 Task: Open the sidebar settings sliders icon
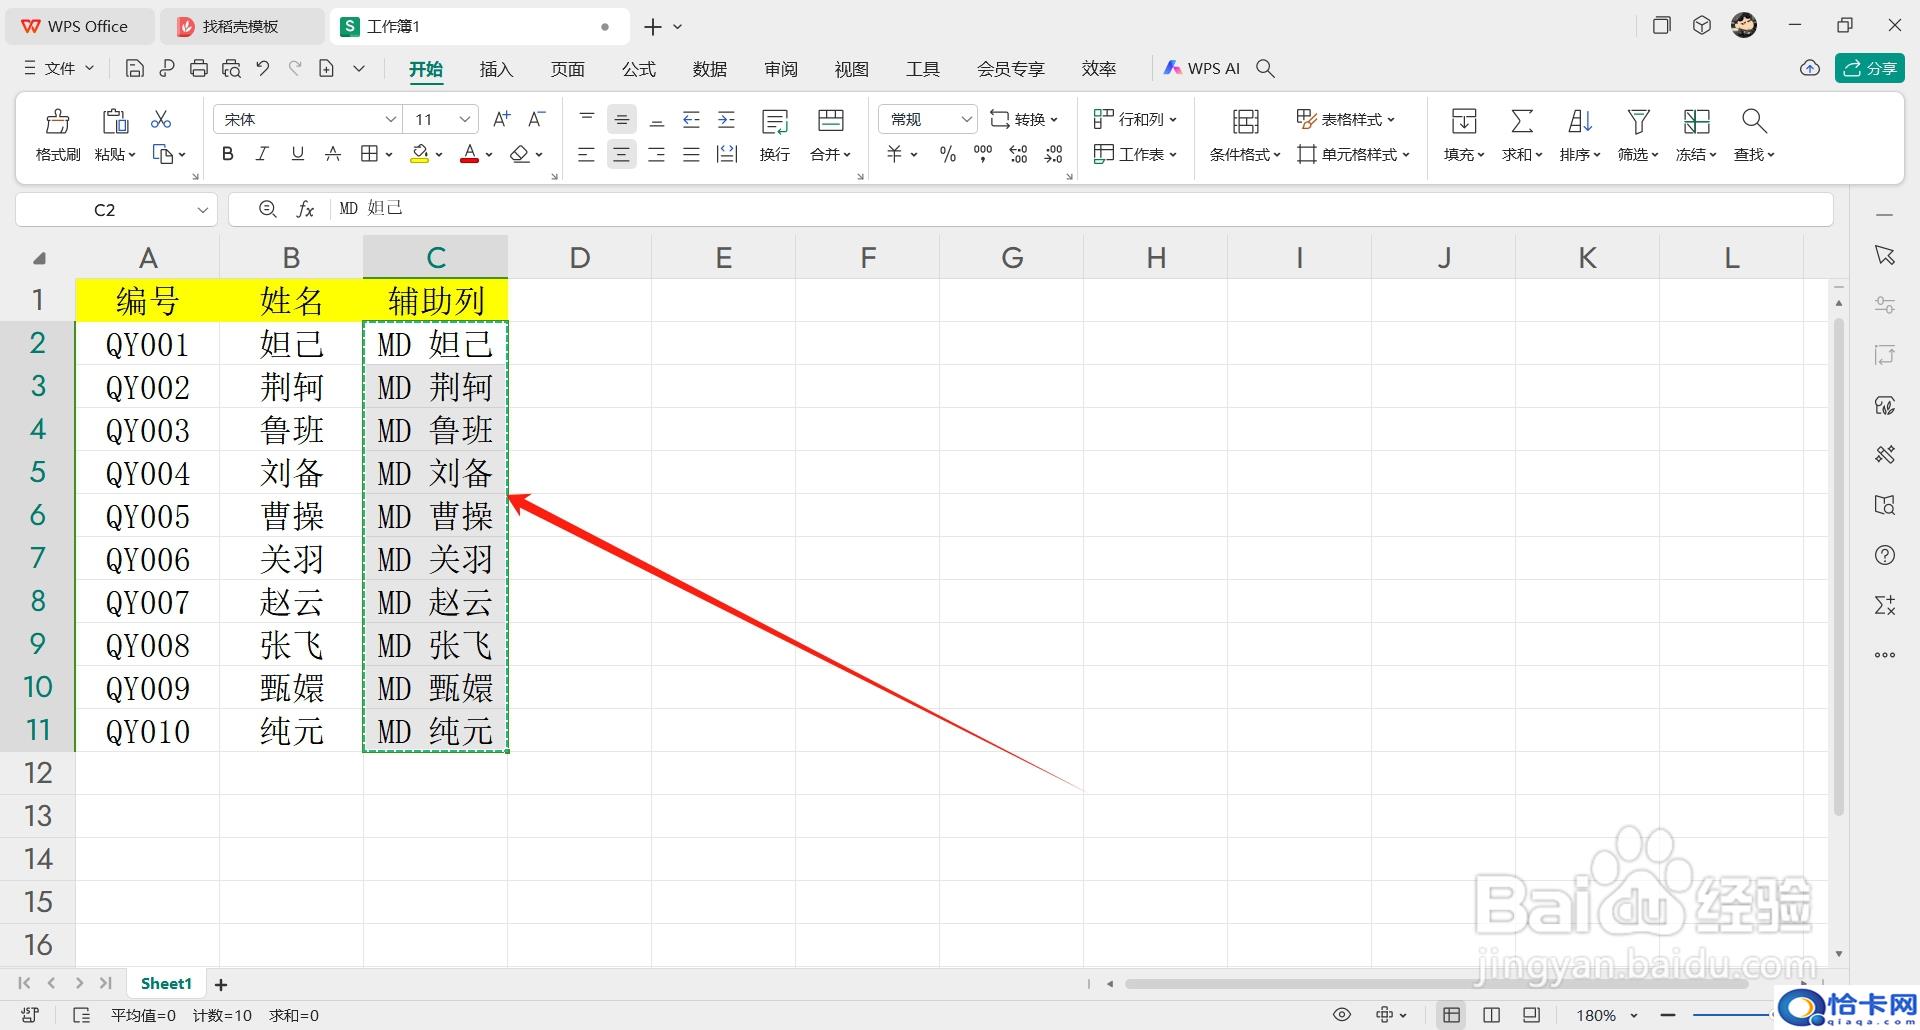(1885, 305)
